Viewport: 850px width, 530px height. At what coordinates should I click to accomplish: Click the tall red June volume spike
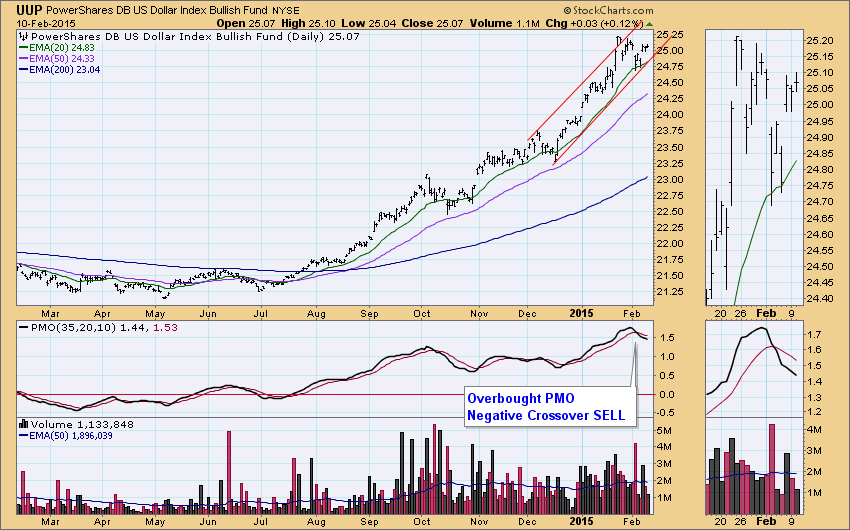(229, 473)
